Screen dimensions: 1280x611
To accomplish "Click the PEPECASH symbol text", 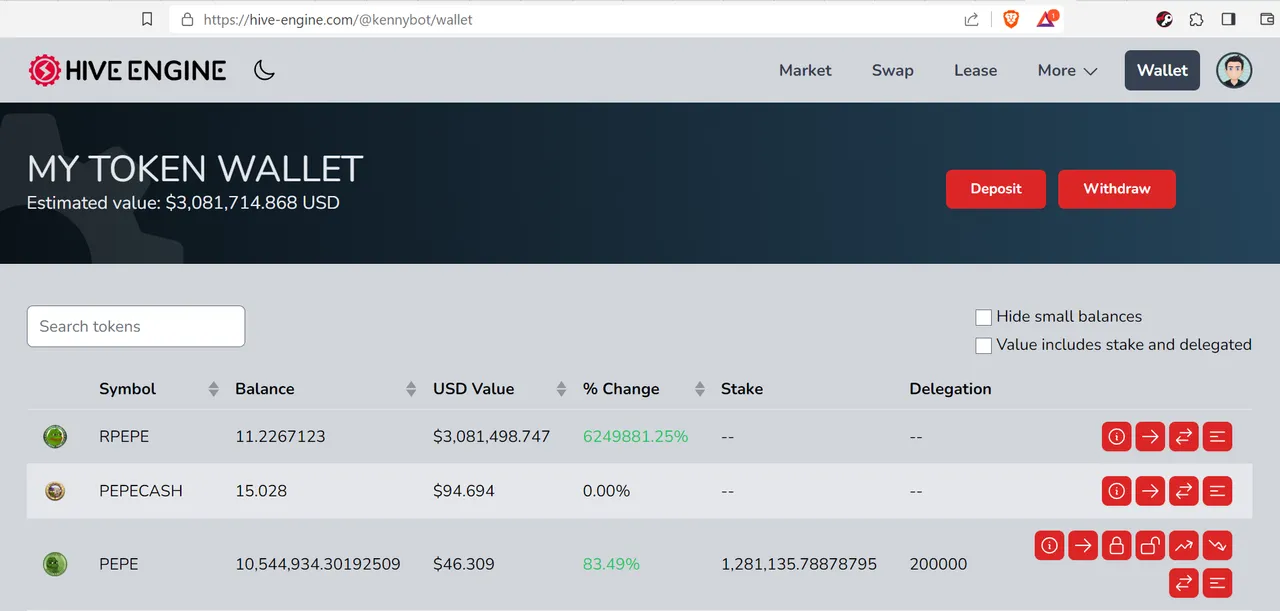I will tap(141, 491).
